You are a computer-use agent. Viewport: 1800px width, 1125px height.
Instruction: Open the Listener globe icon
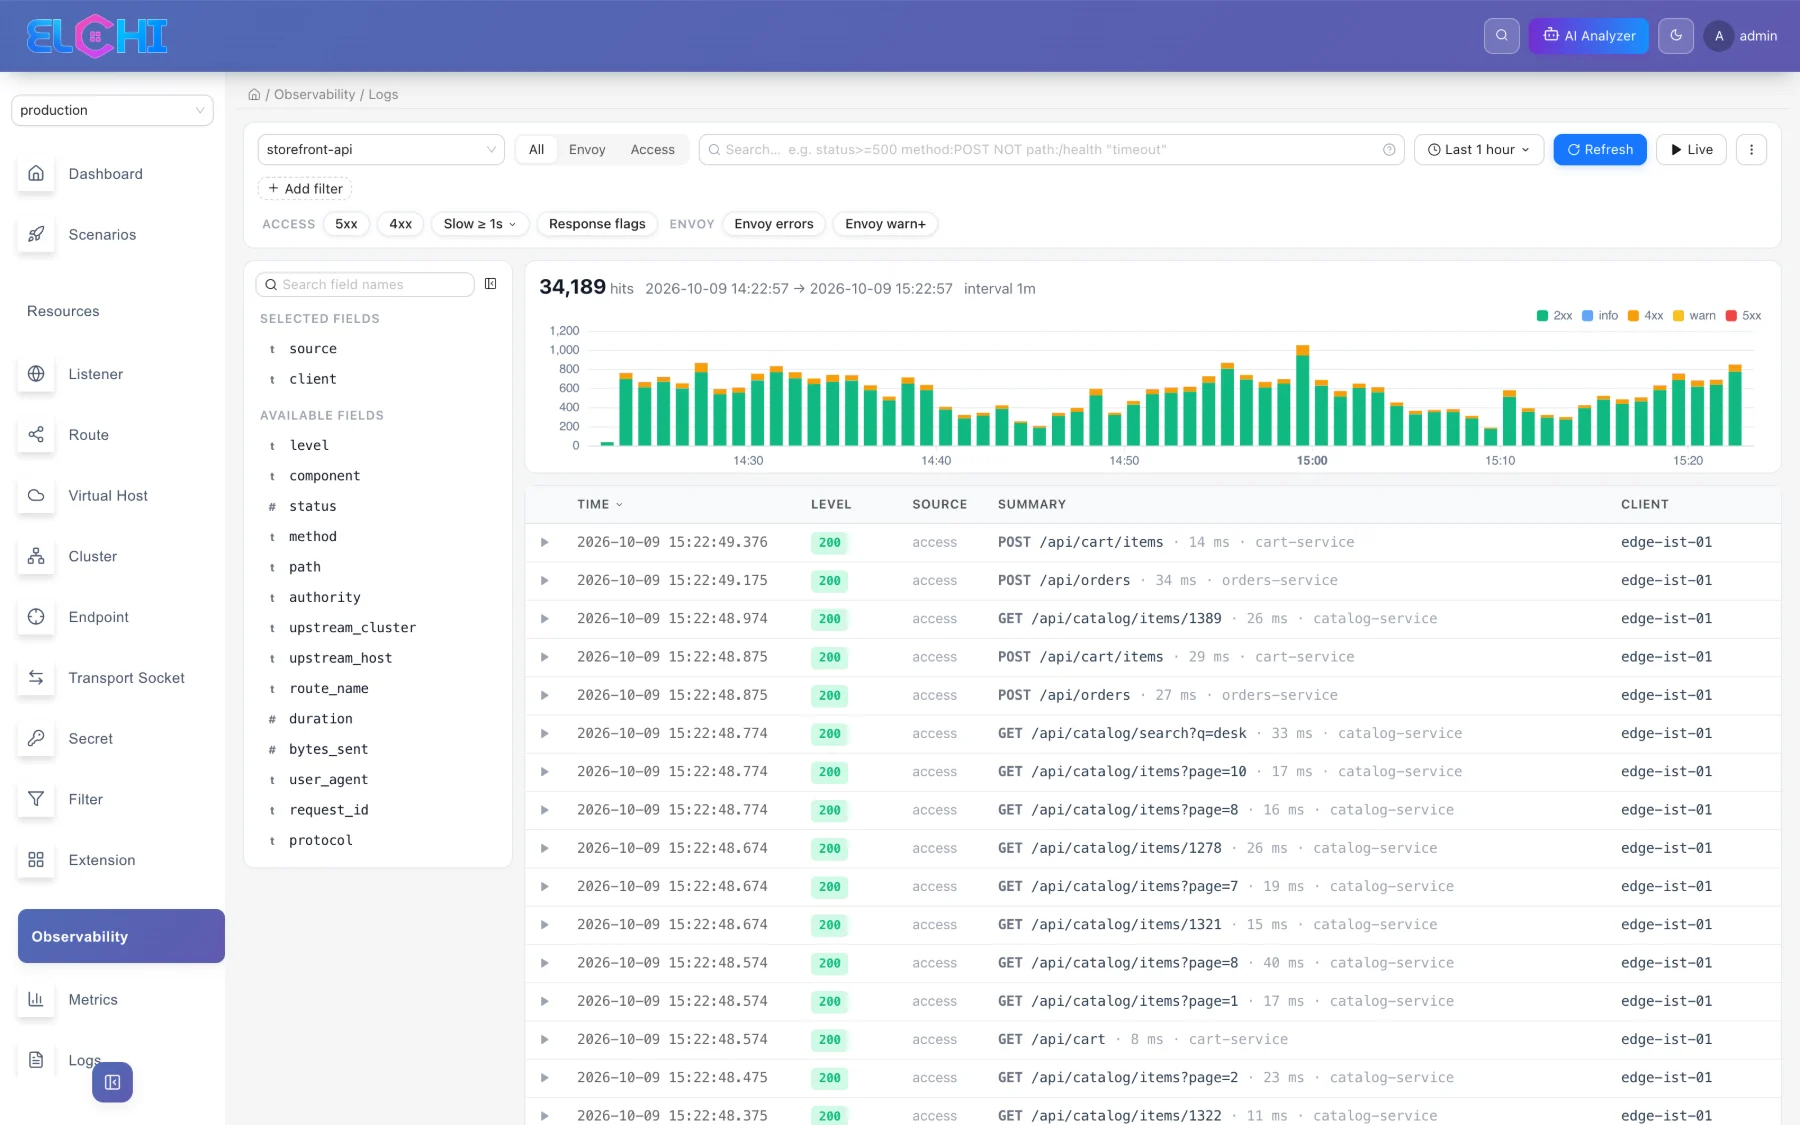(x=36, y=374)
